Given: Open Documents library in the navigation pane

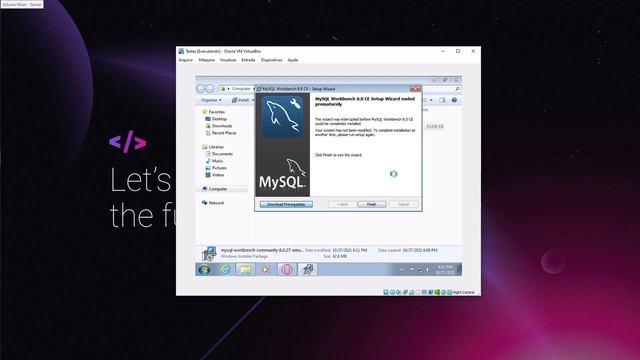Looking at the screenshot, I should pos(219,154).
